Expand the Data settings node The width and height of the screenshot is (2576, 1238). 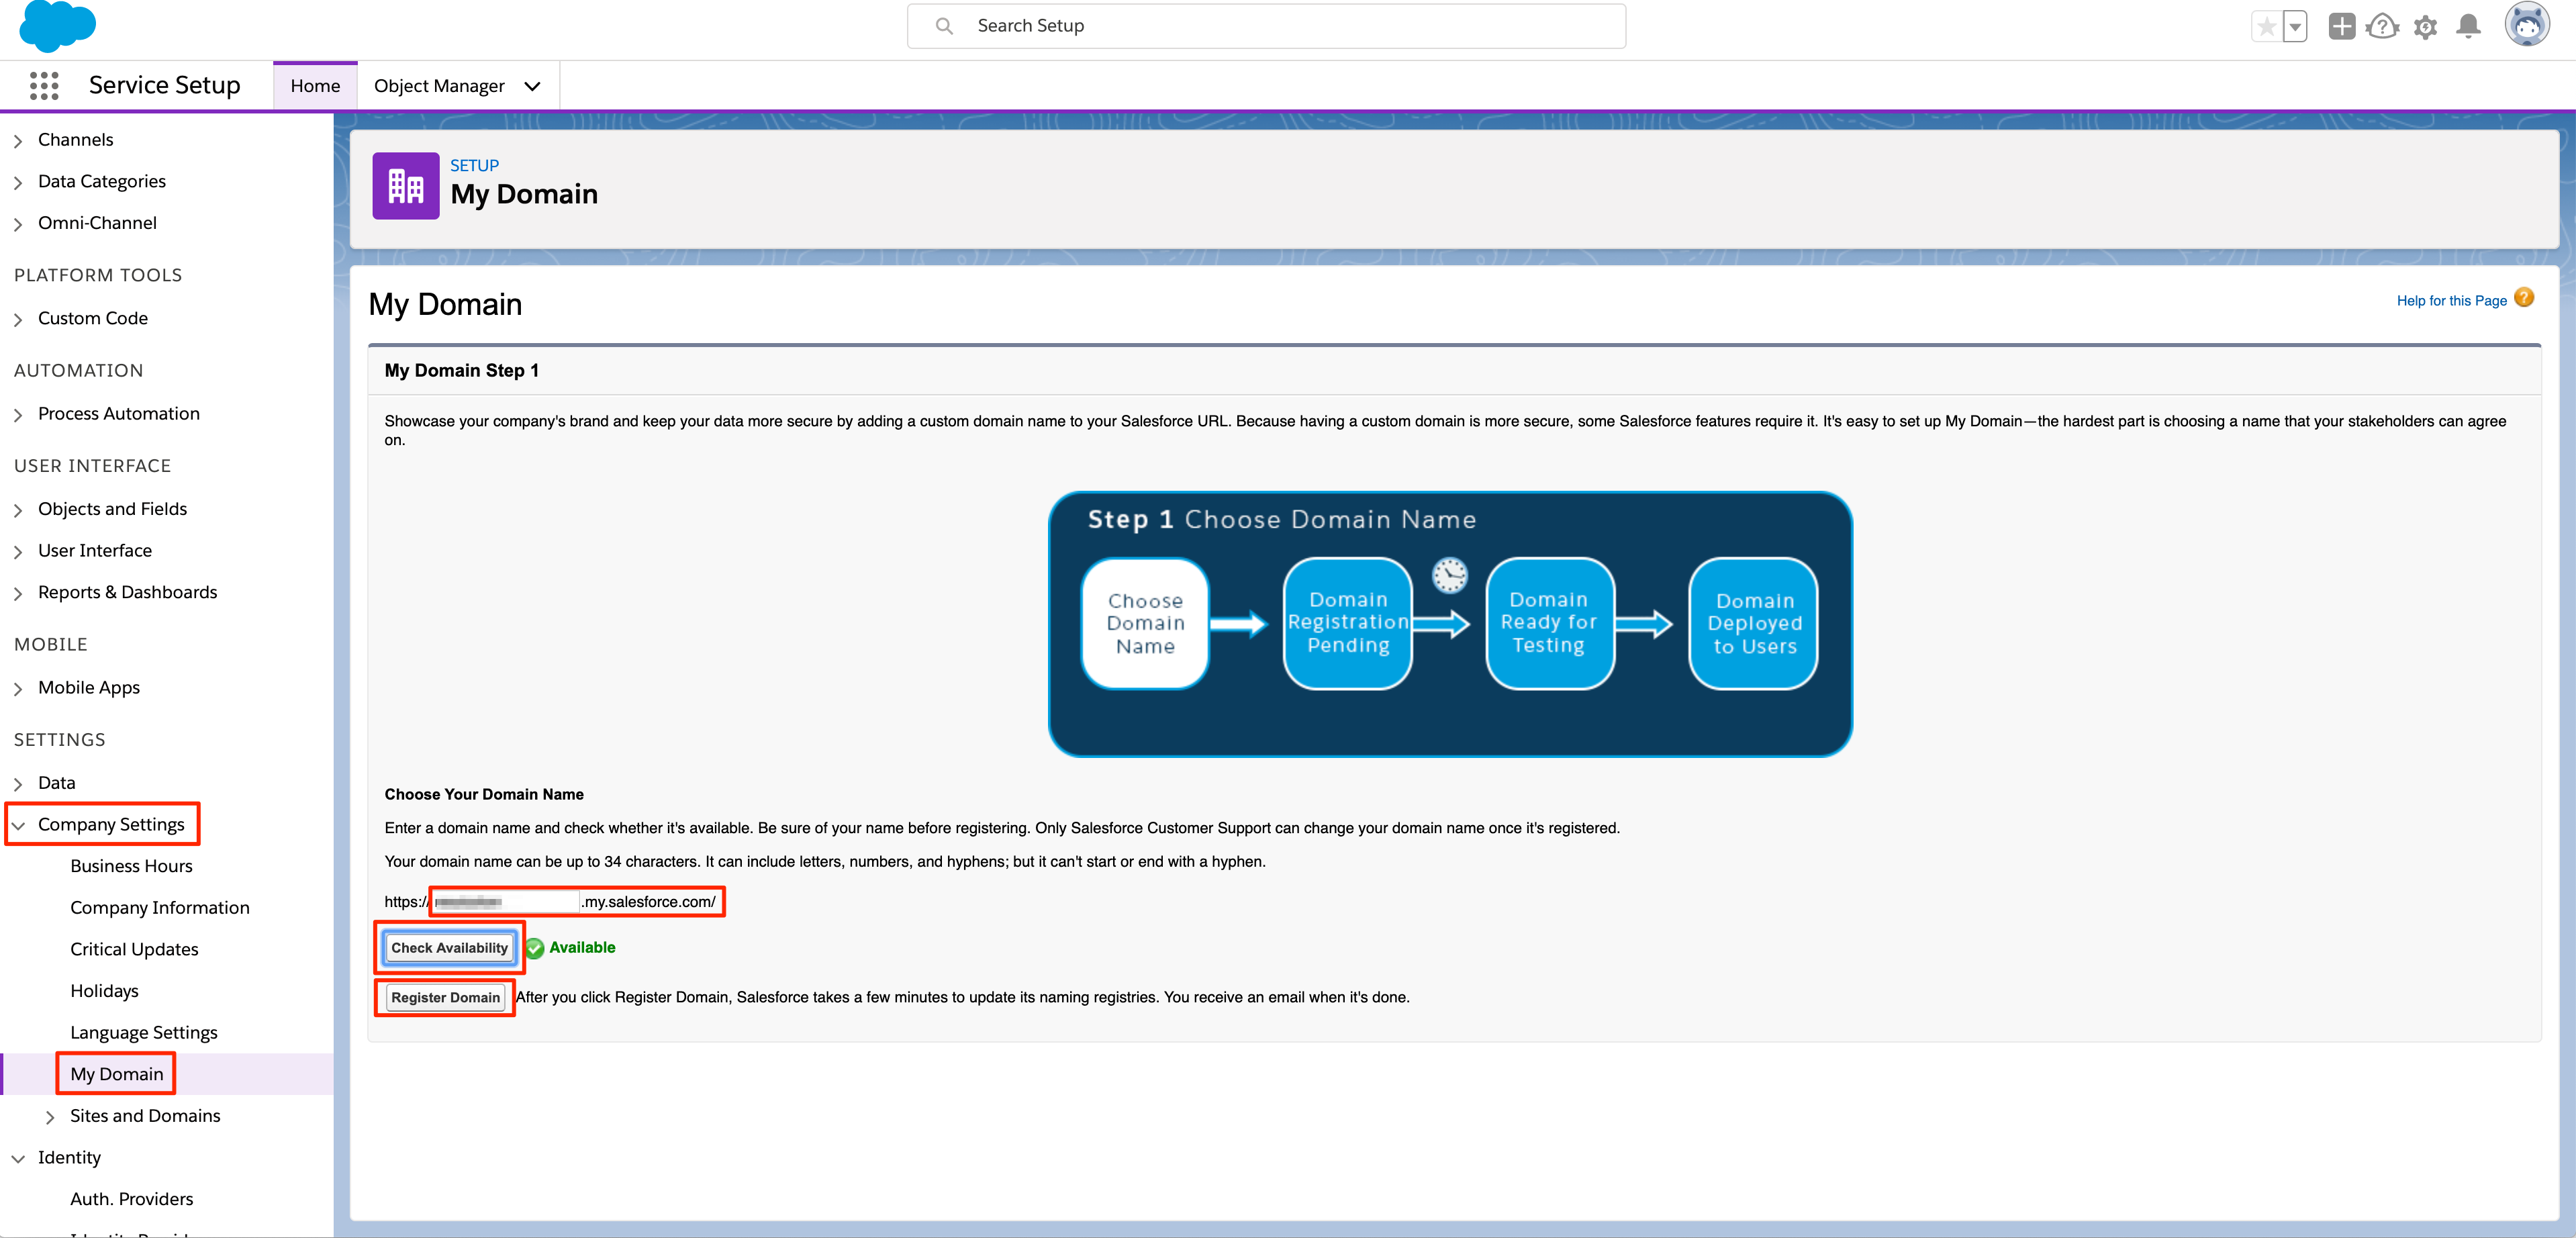coord(18,784)
